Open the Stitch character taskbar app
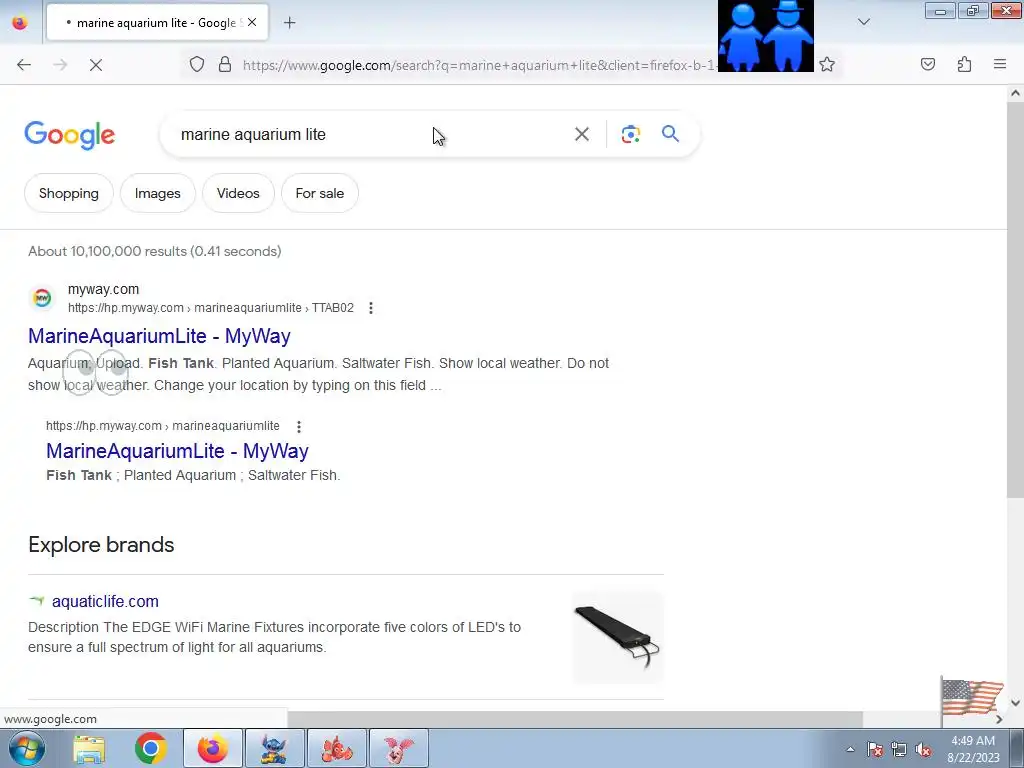Image resolution: width=1024 pixels, height=768 pixels. point(274,748)
